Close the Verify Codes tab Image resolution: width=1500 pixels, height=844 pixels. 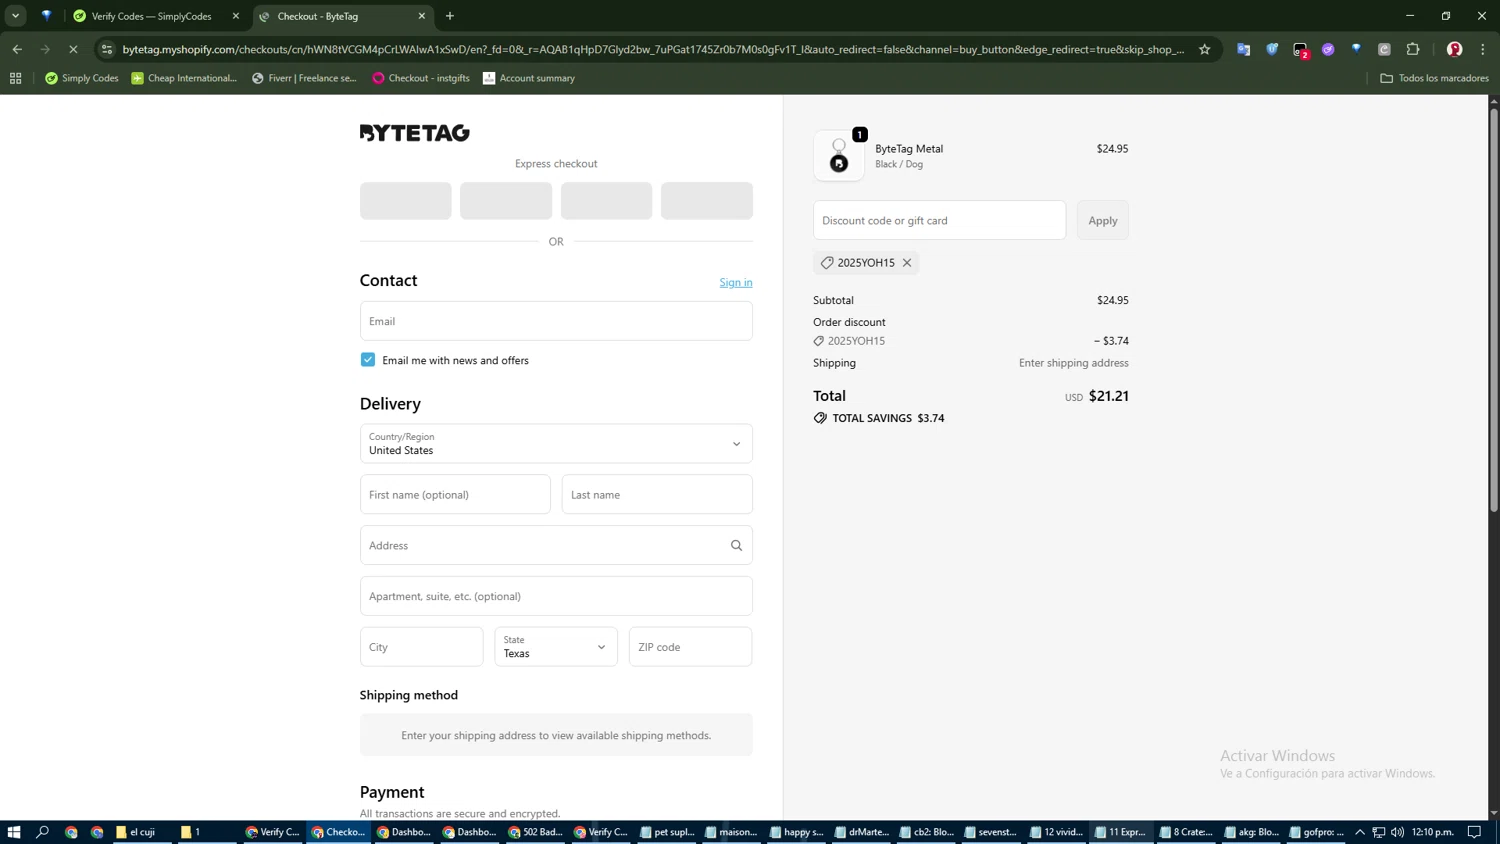[x=236, y=16]
